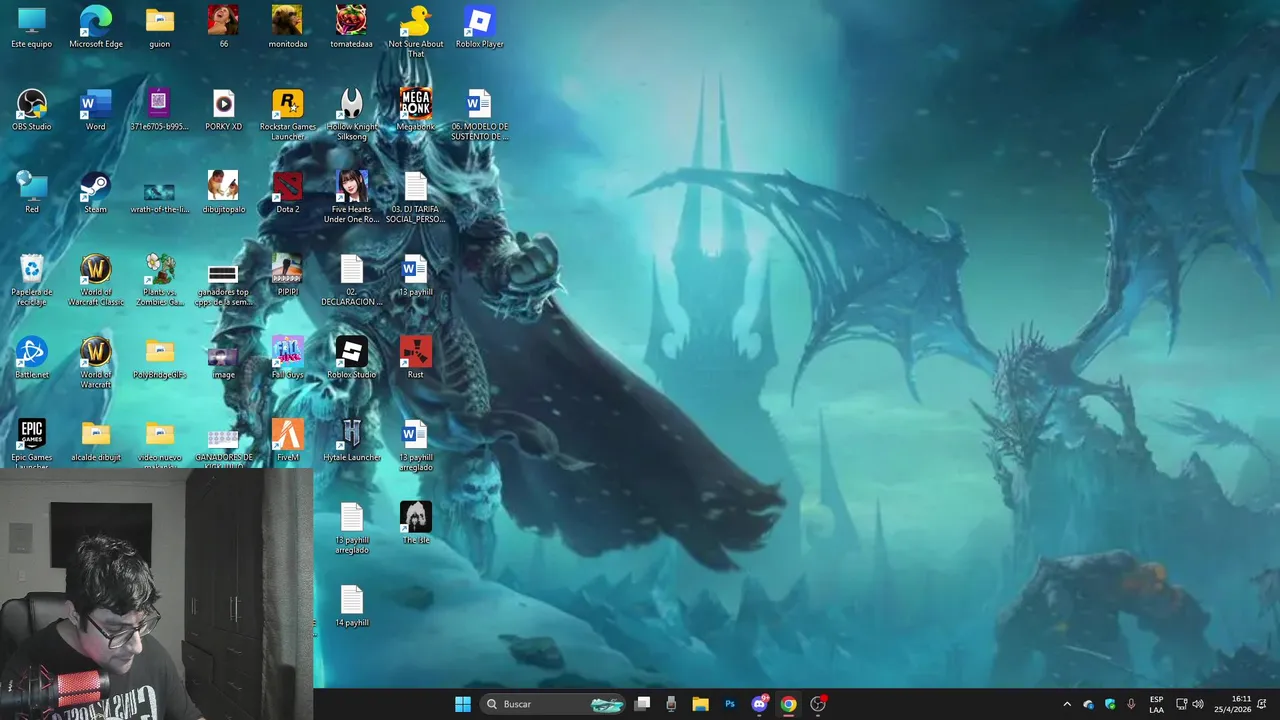Open the notifications bell icon
This screenshot has width=1280, height=720.
pyautogui.click(x=1262, y=704)
